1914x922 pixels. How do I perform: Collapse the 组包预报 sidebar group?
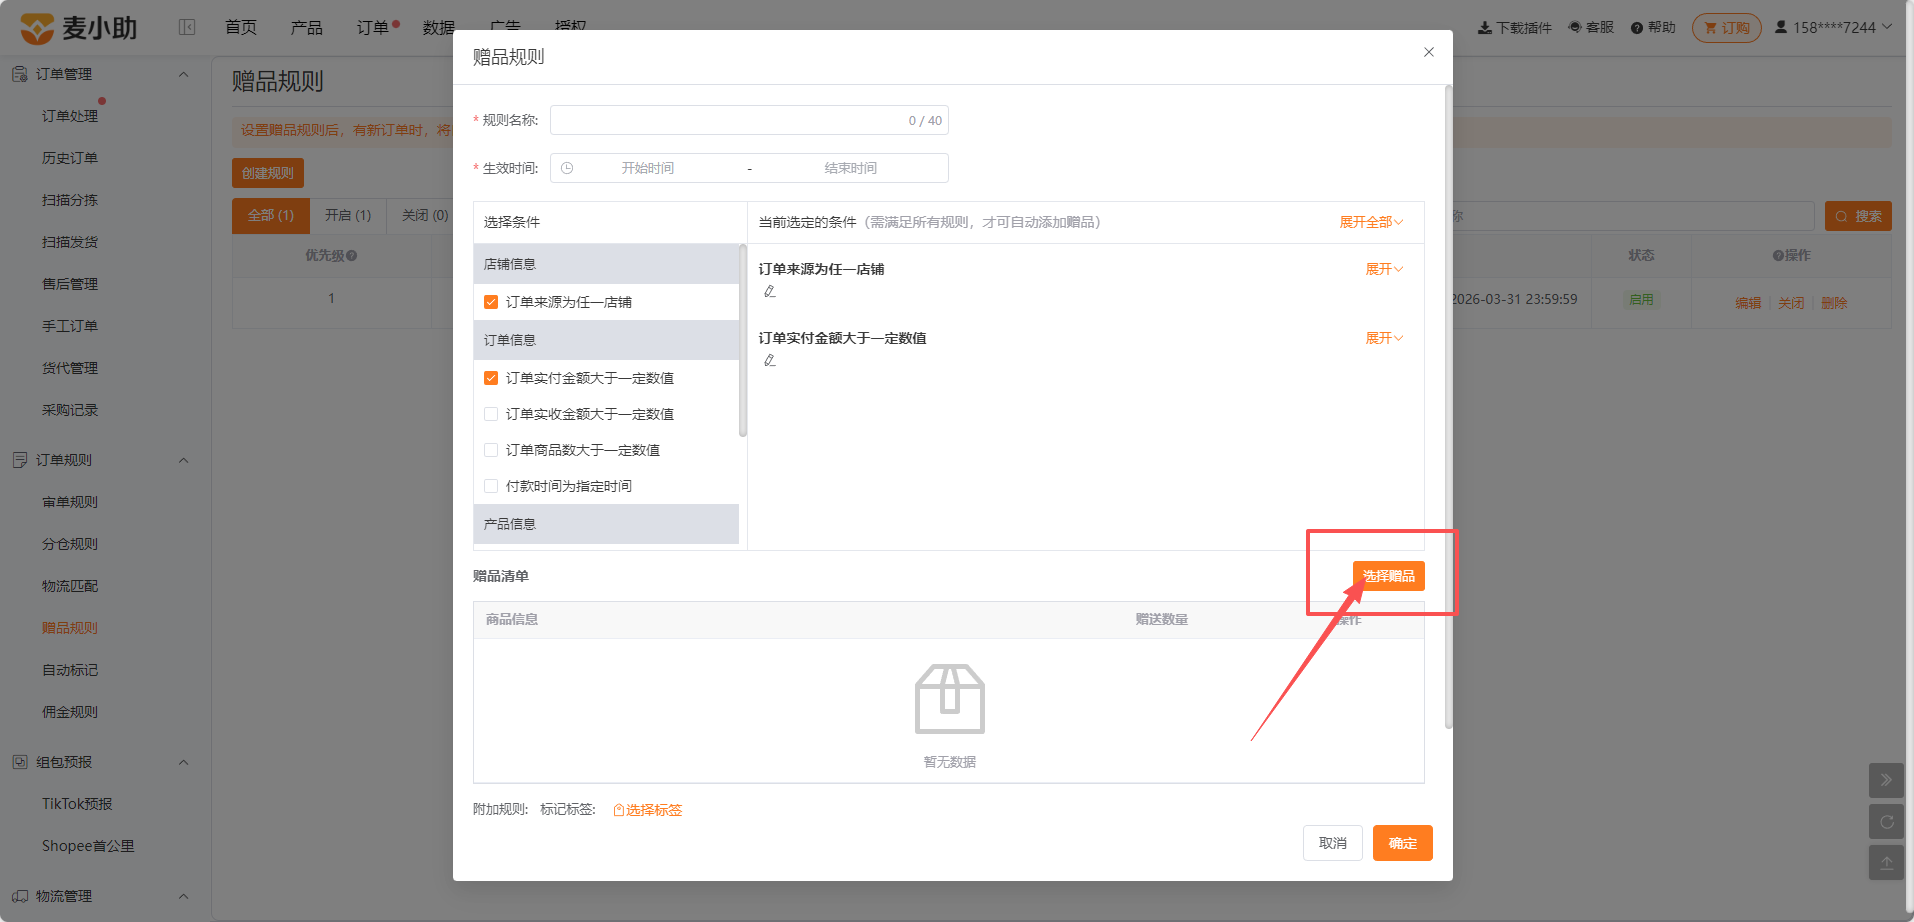click(x=184, y=762)
